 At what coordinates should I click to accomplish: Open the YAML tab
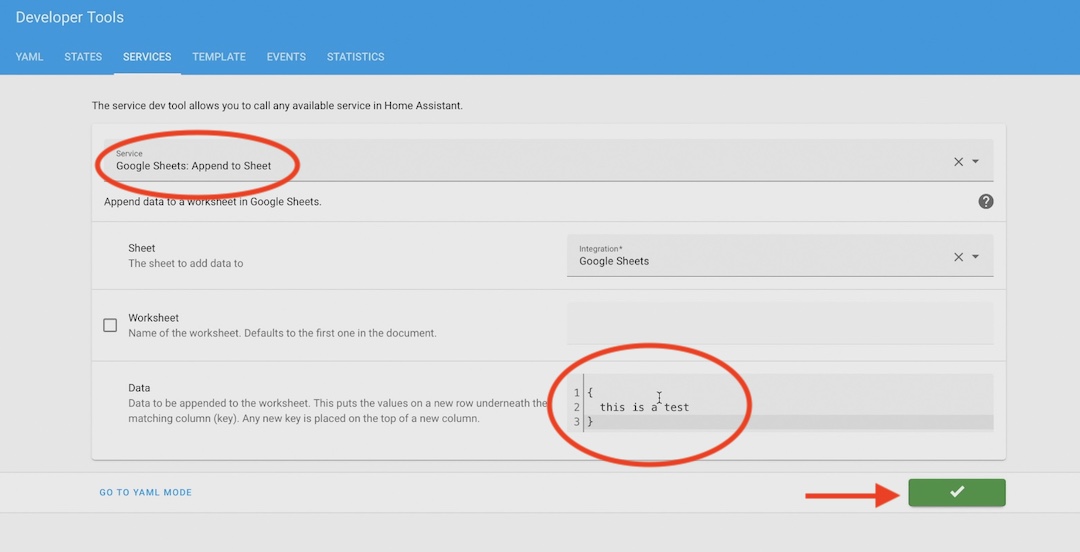tap(29, 57)
